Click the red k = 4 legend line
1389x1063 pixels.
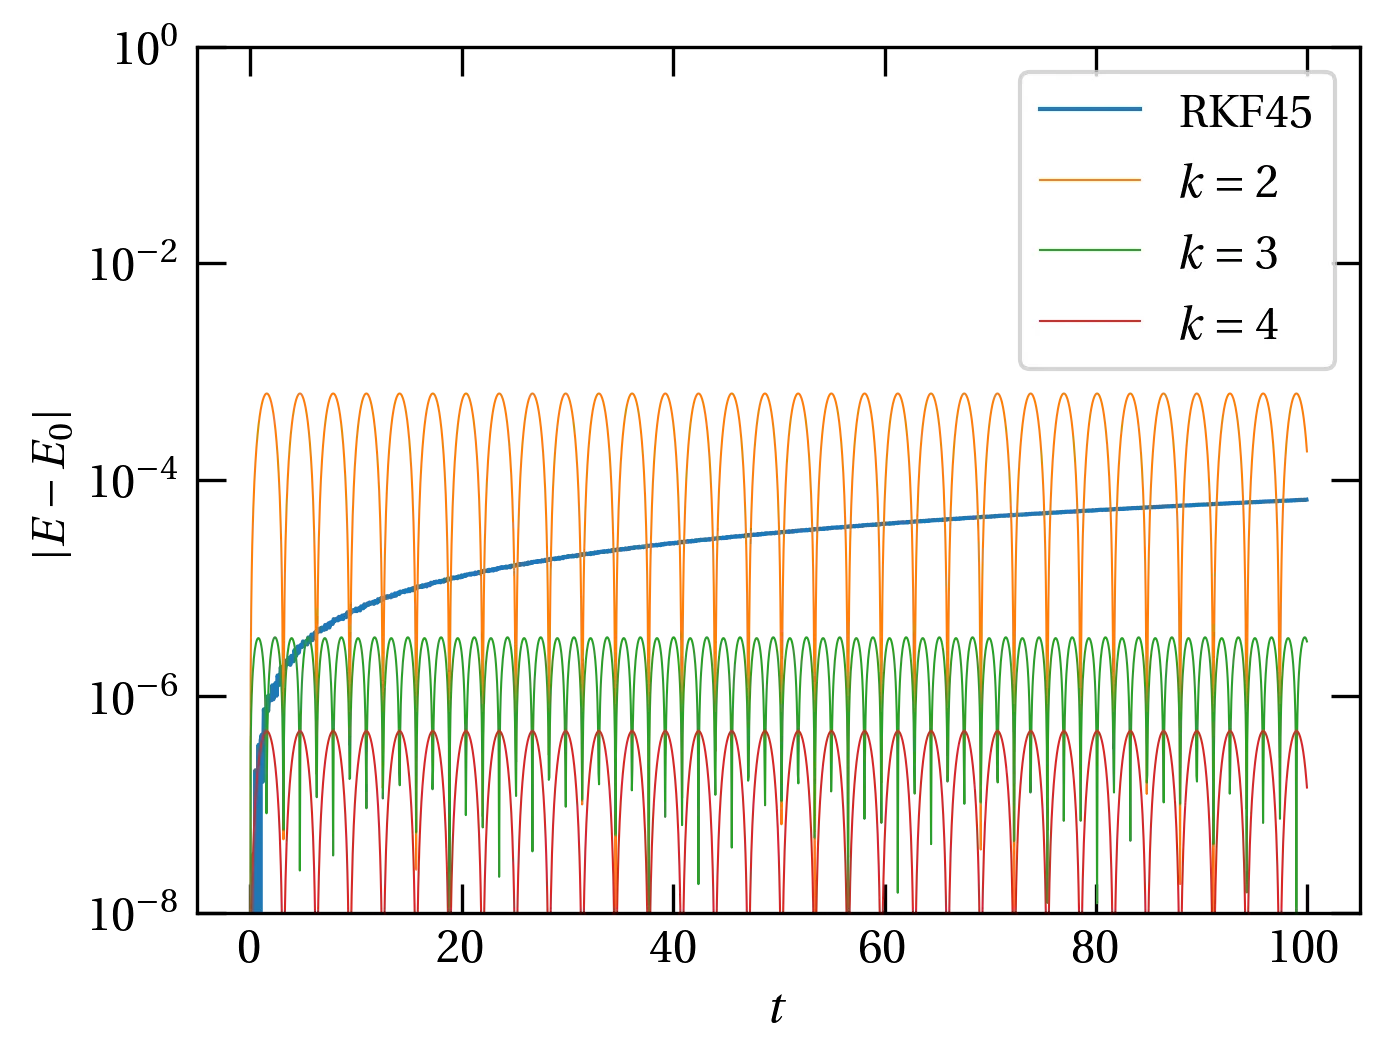click(1089, 321)
